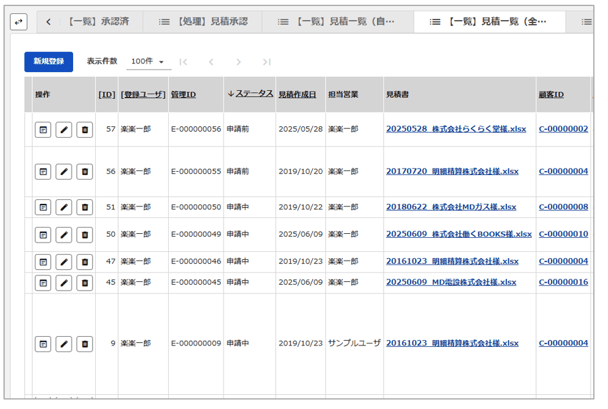Click the 2019/10/22 creation date cell
The image size is (608, 409).
(x=301, y=207)
